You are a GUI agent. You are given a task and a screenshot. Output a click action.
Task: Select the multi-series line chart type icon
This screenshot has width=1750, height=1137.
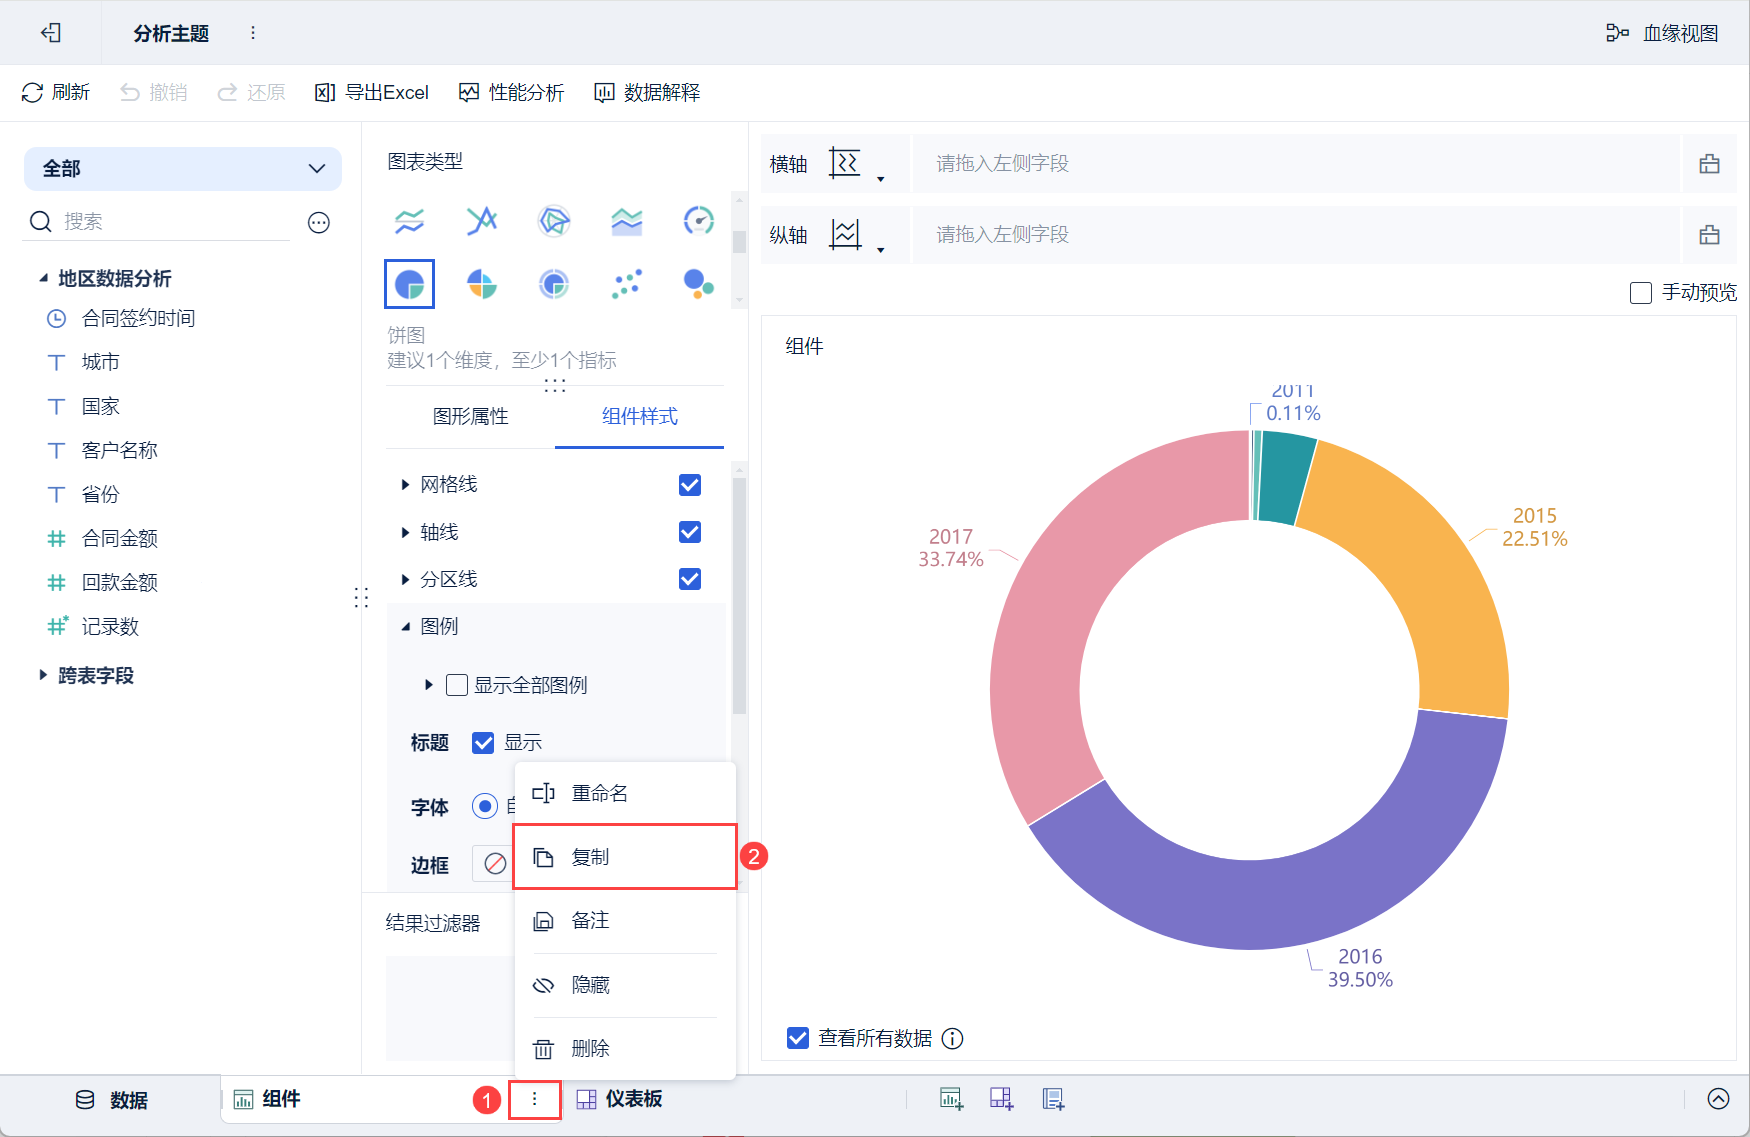click(x=409, y=220)
